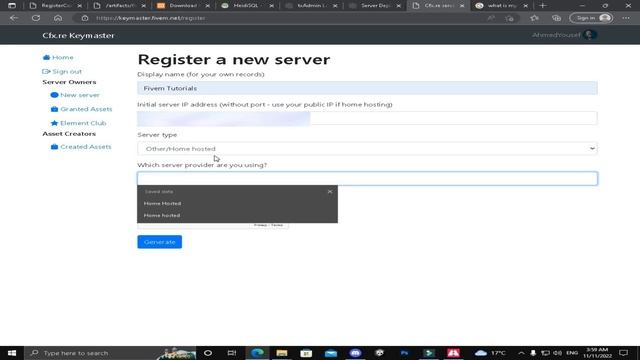Screen dimensions: 640x360
Task: Go back in the browser
Action: 14,18
